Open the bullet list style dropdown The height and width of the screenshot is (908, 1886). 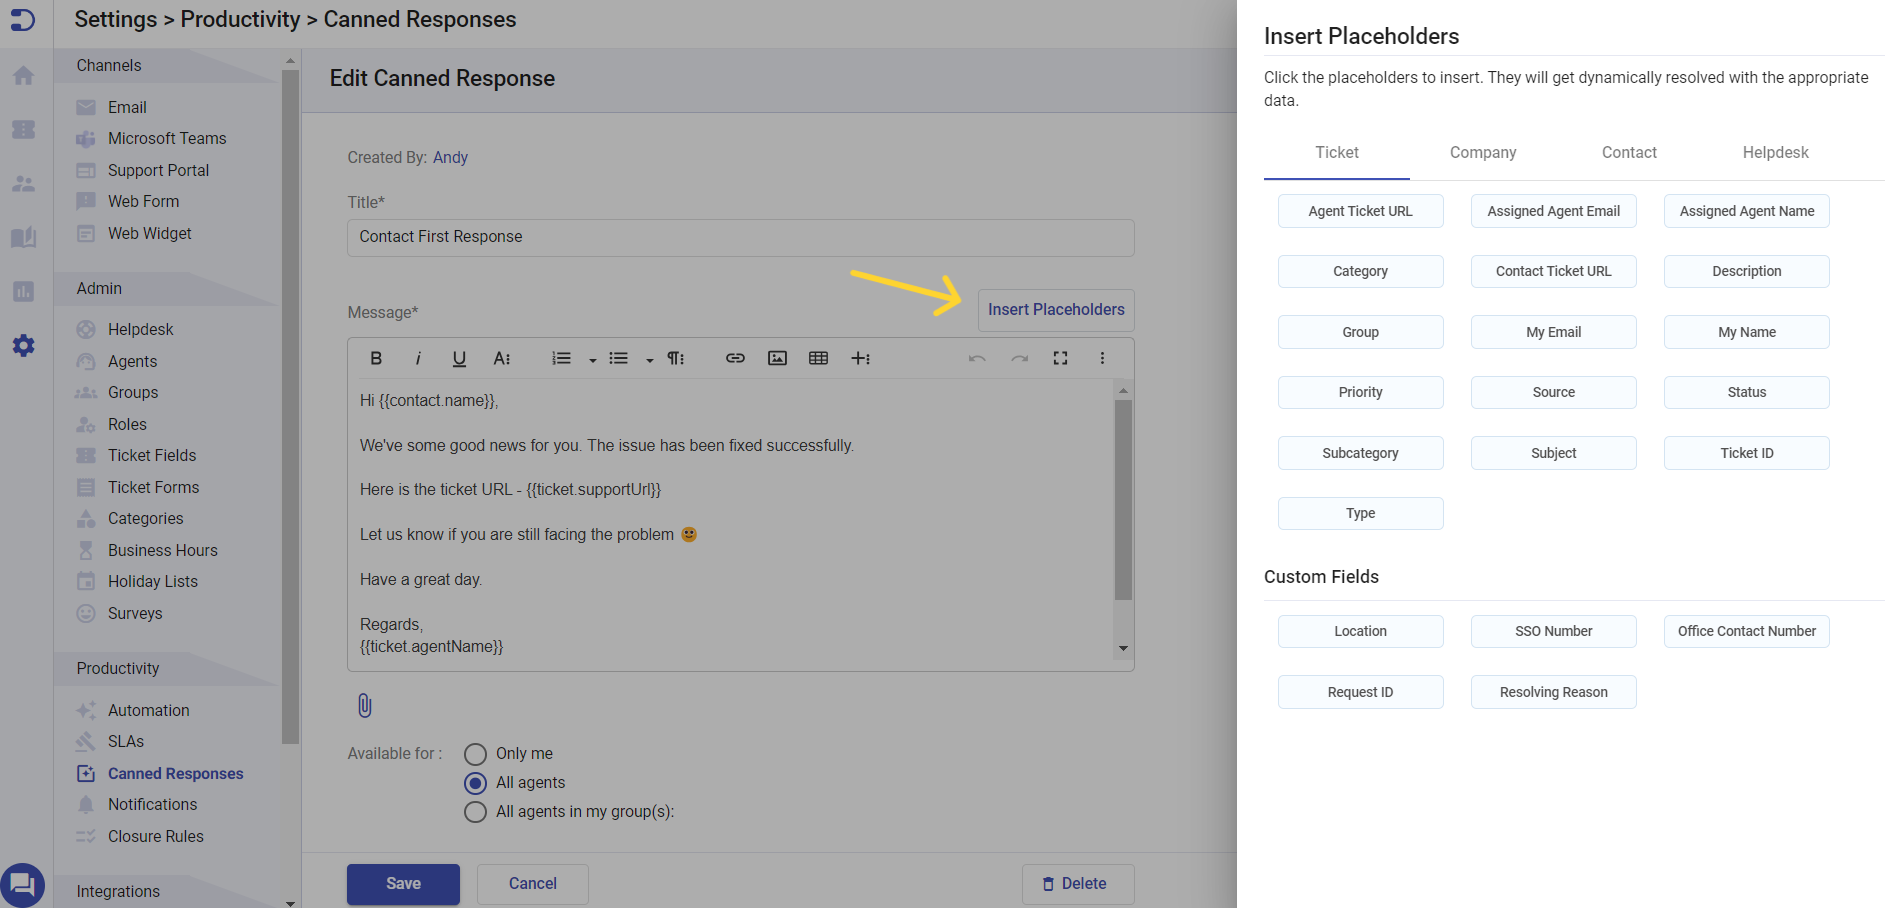tap(649, 358)
